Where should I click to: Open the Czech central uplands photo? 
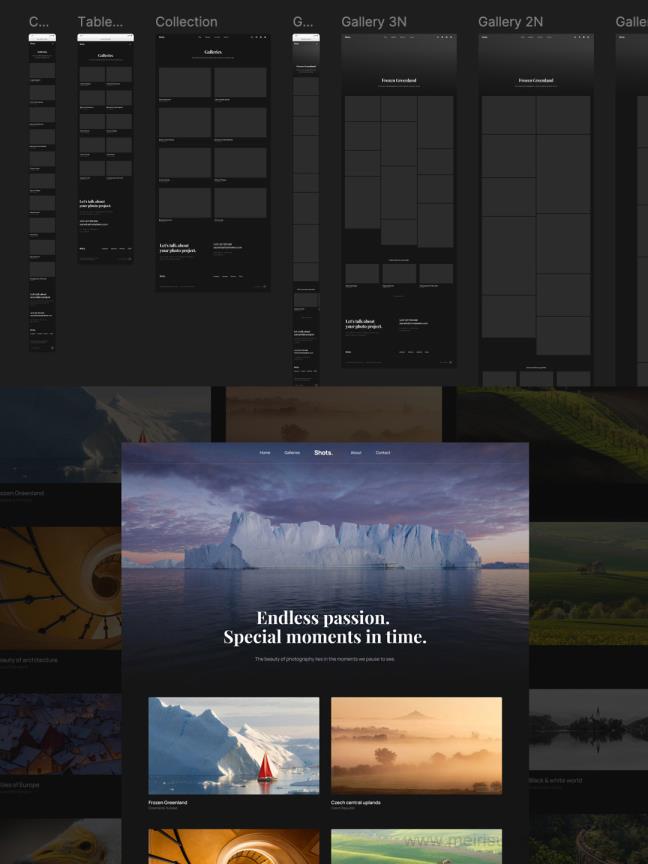416,745
